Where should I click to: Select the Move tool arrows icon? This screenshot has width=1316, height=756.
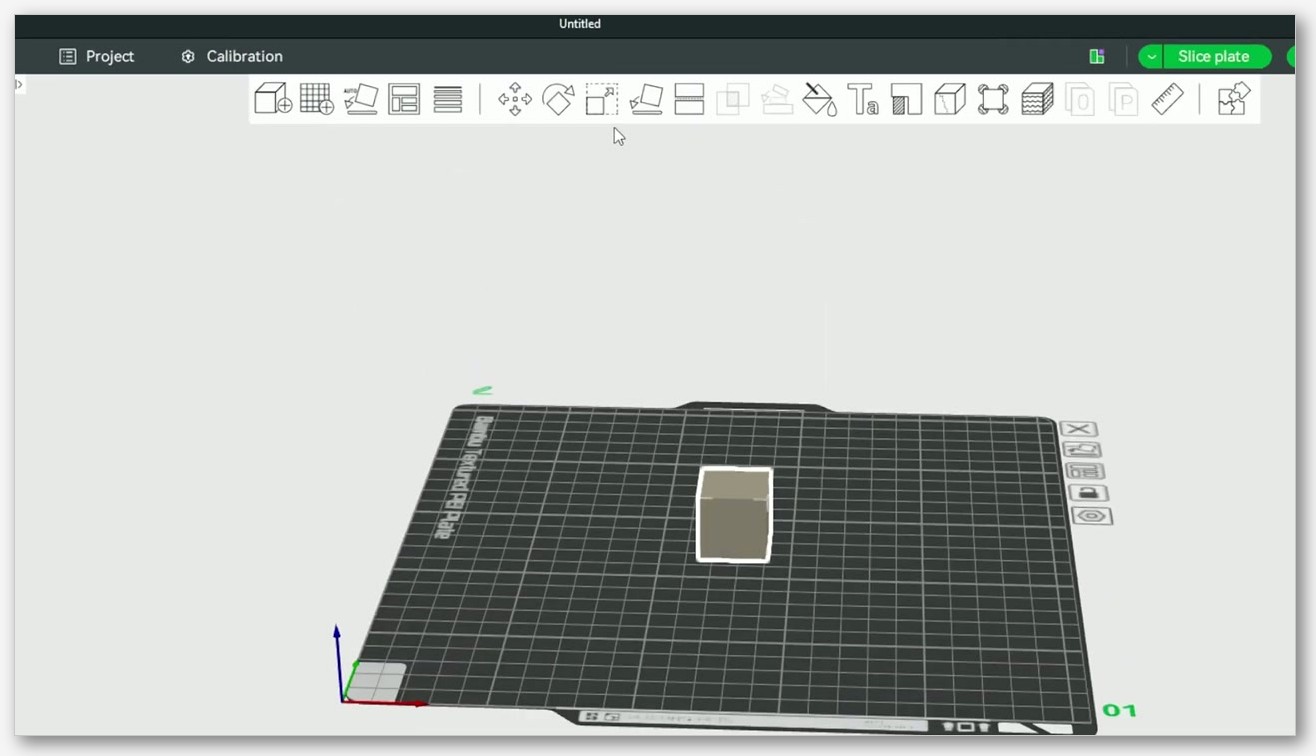click(x=515, y=99)
